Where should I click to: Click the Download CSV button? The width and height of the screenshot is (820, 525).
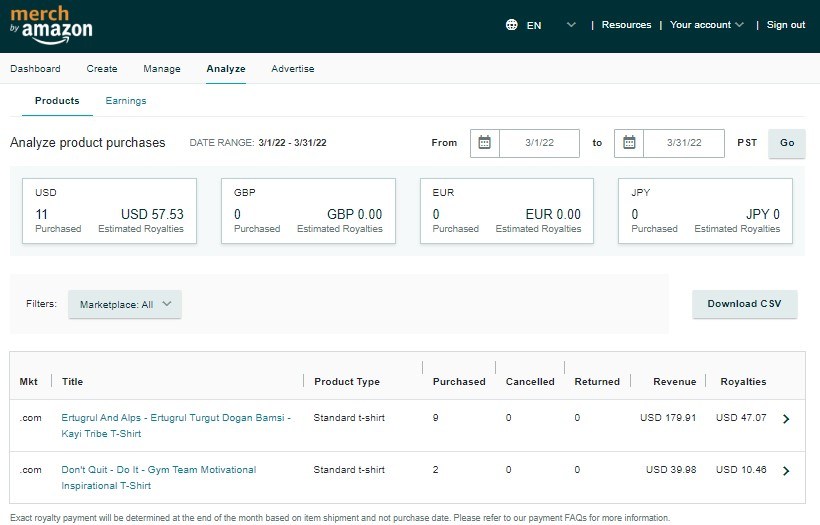pyautogui.click(x=745, y=304)
